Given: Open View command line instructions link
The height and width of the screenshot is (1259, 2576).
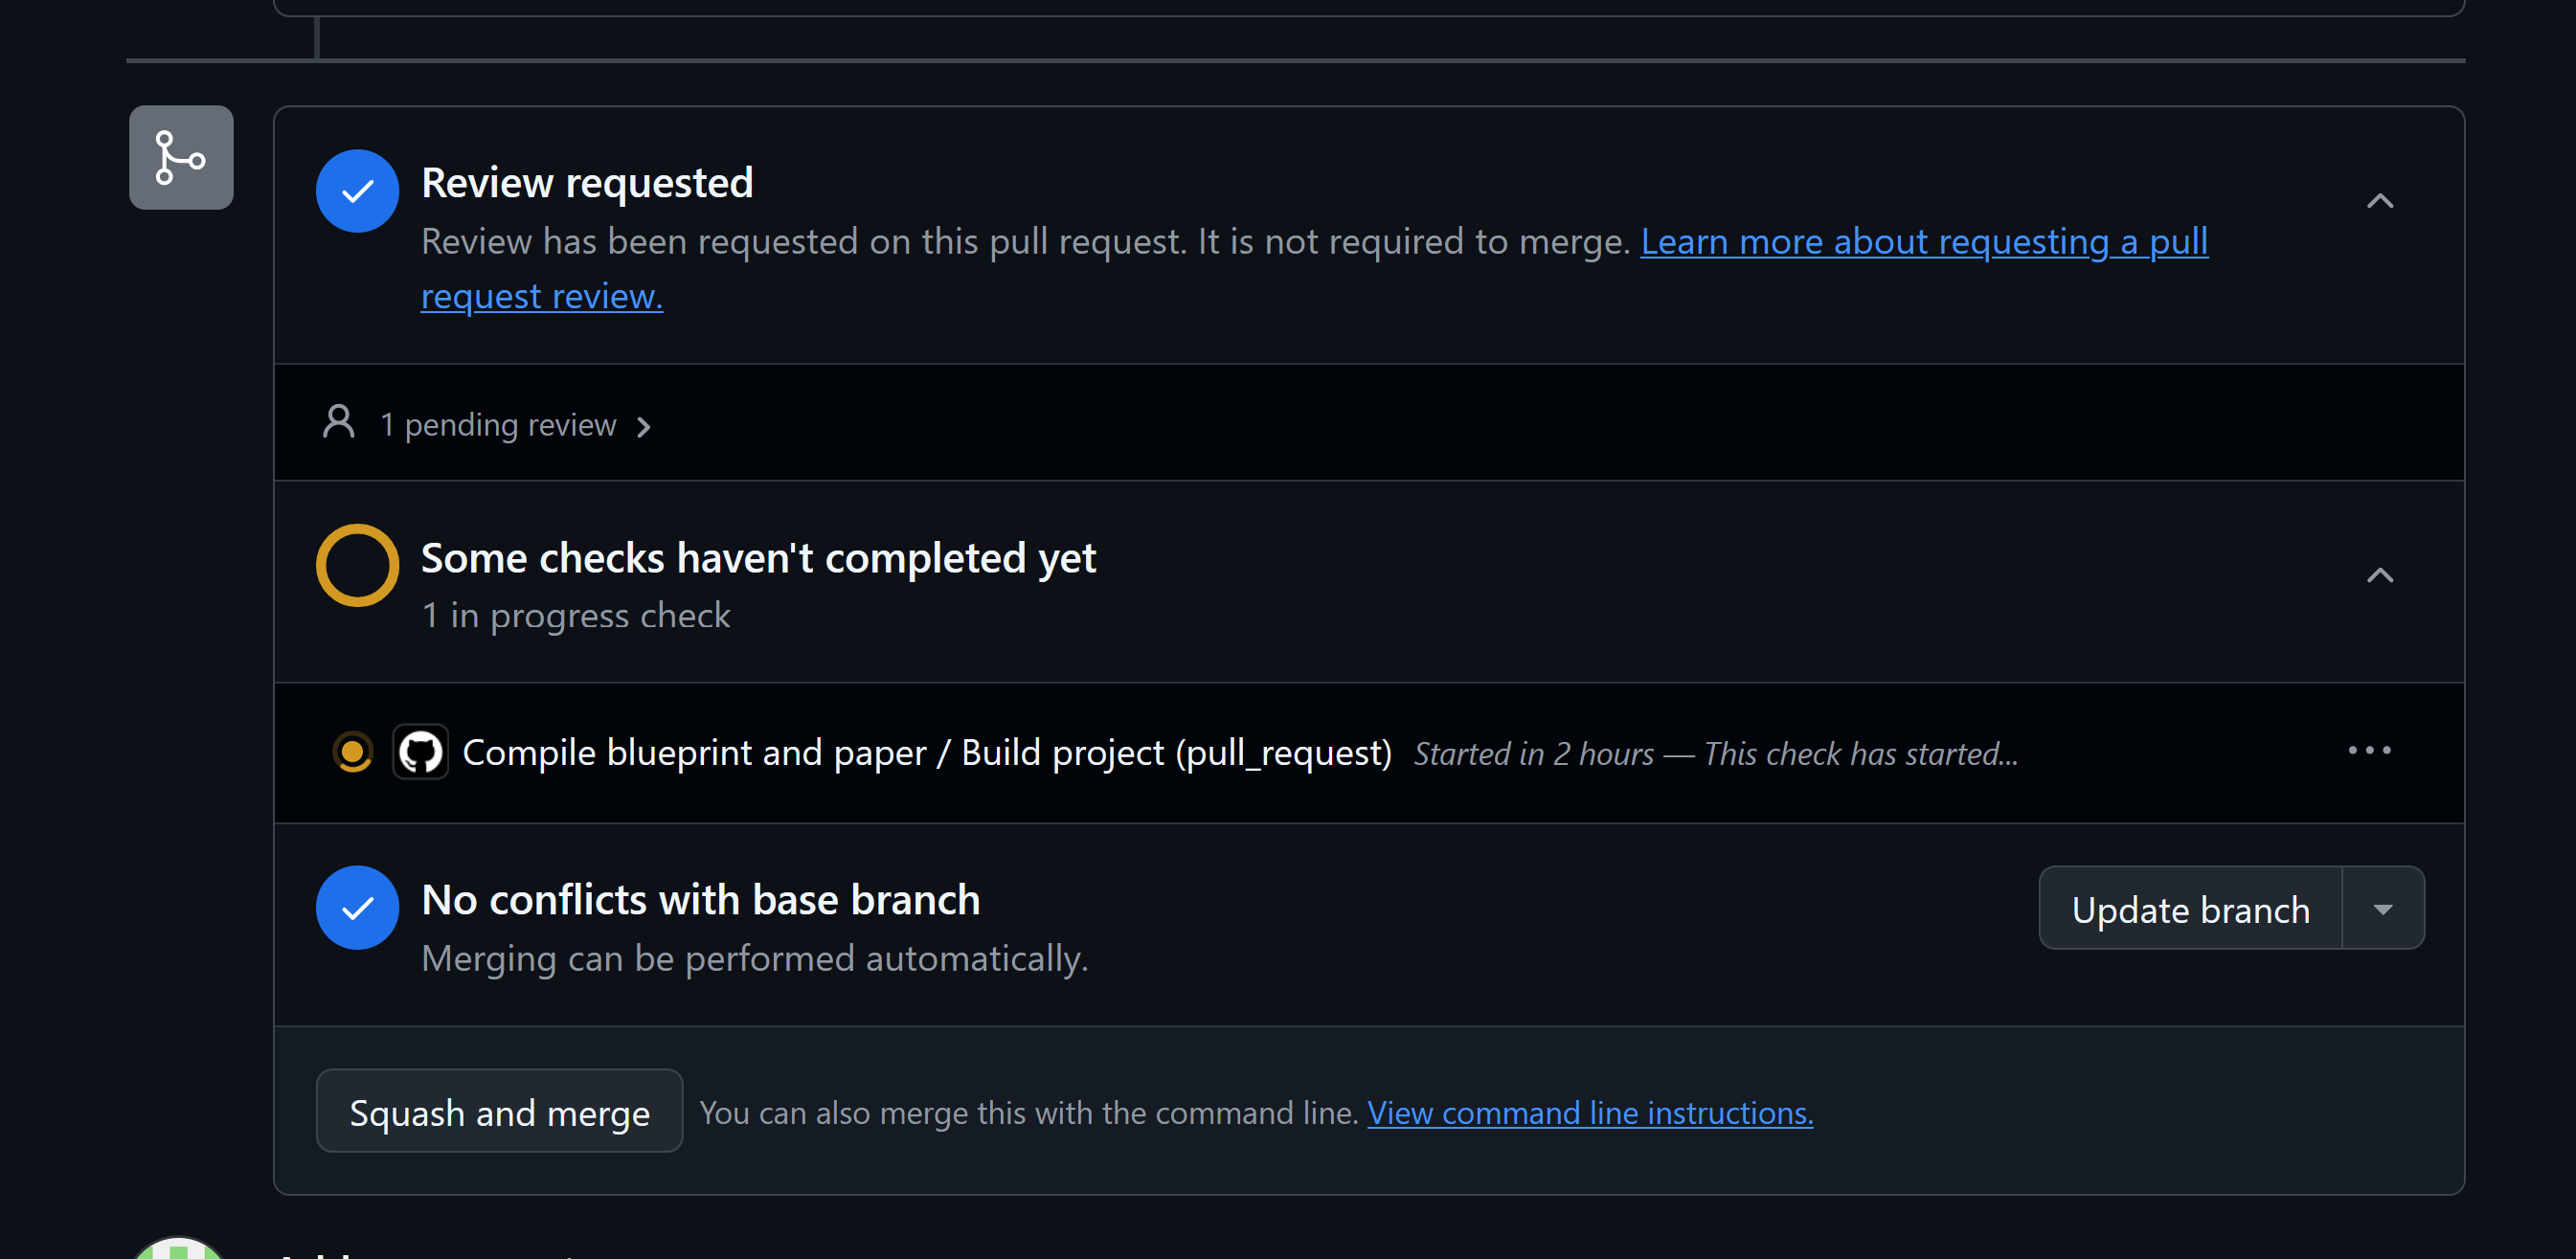Looking at the screenshot, I should (x=1589, y=1113).
